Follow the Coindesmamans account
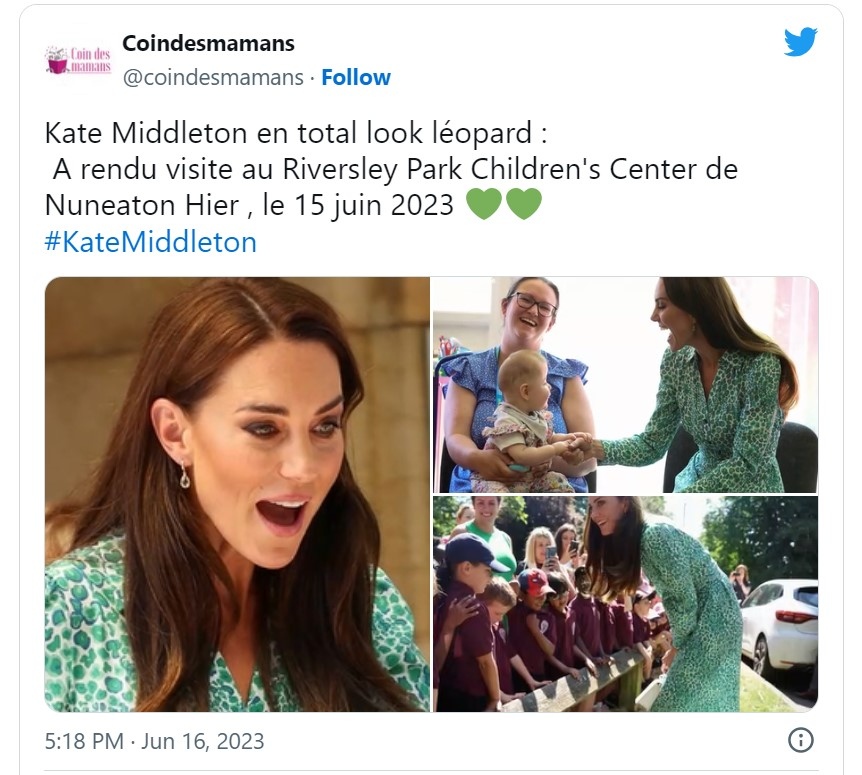The height and width of the screenshot is (775, 862). pos(356,77)
